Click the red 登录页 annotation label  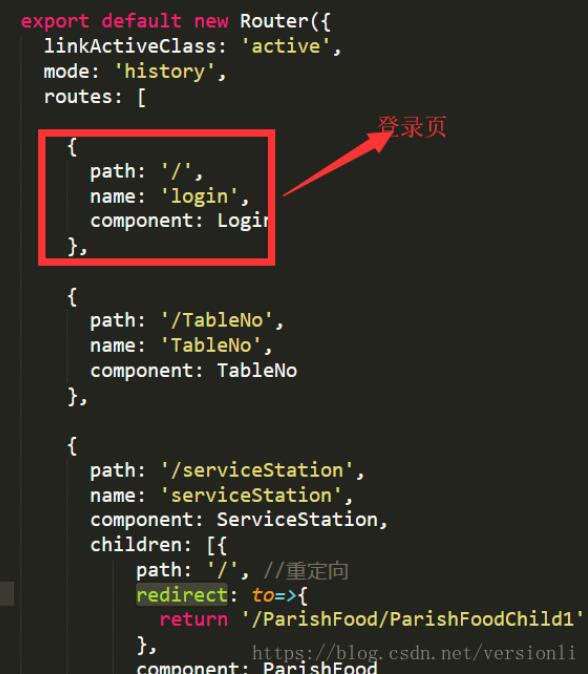tap(412, 127)
